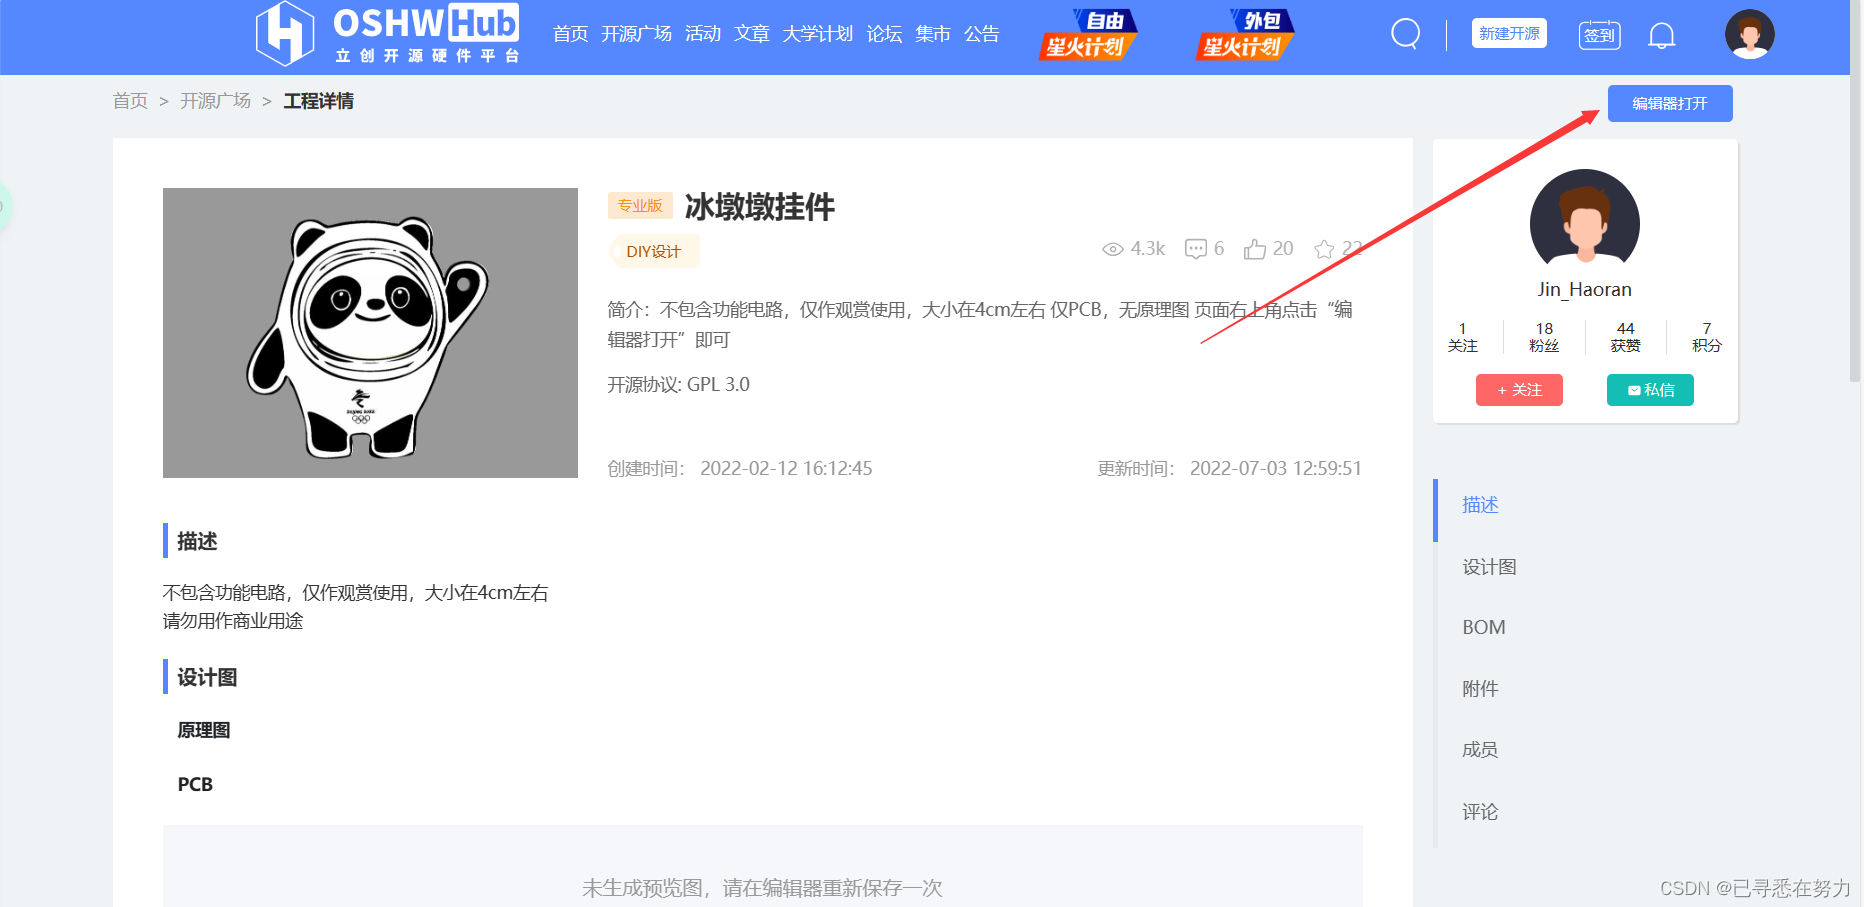The width and height of the screenshot is (1864, 907).
Task: Click the 首页 breadcrumb link
Action: click(130, 101)
